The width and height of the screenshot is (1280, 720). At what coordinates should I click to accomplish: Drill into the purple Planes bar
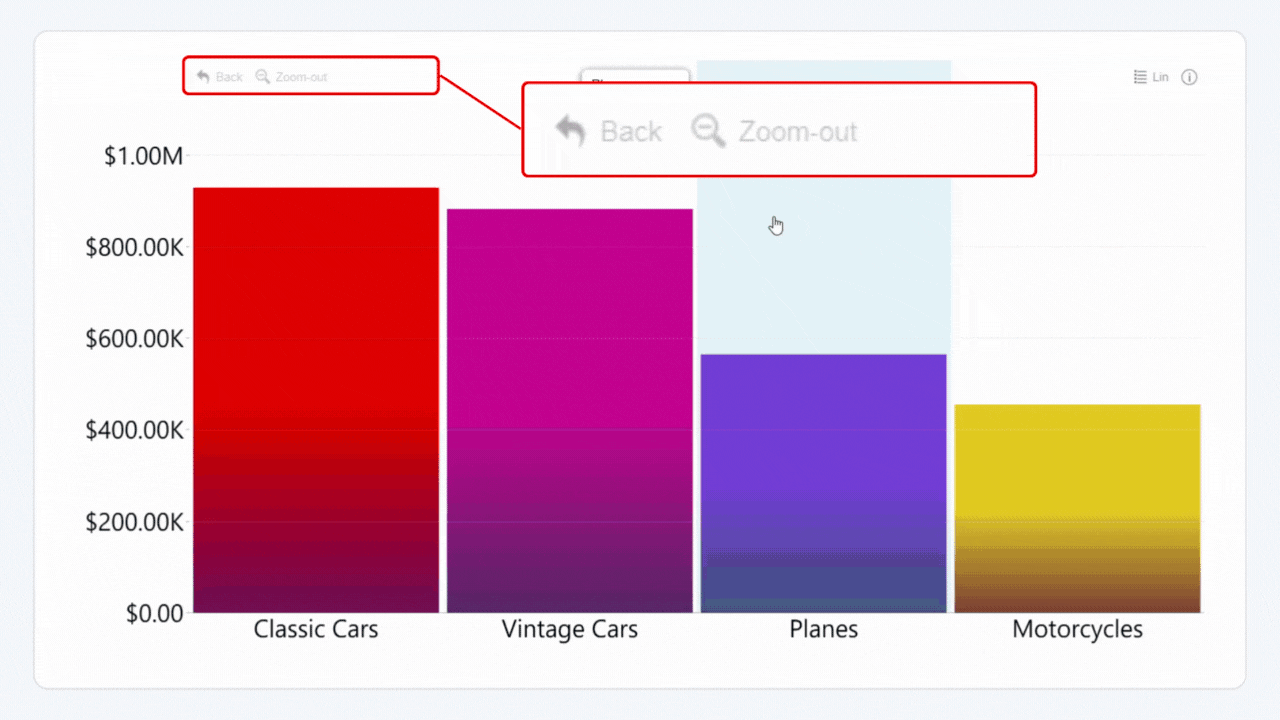pyautogui.click(x=823, y=483)
